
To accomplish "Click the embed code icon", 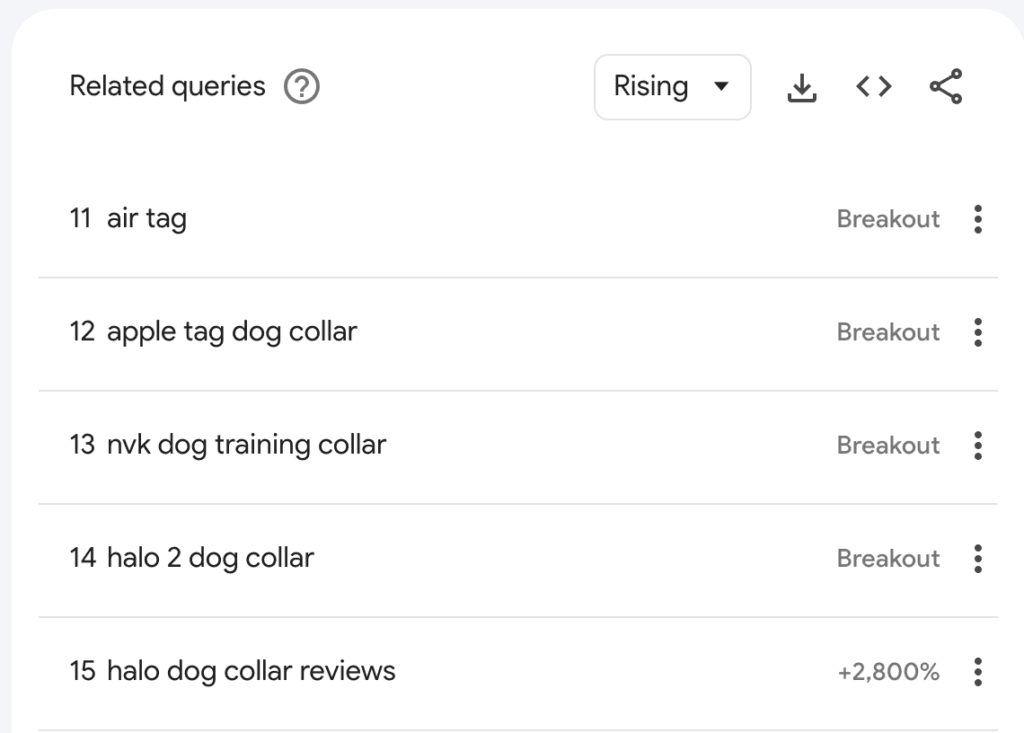I will click(872, 87).
